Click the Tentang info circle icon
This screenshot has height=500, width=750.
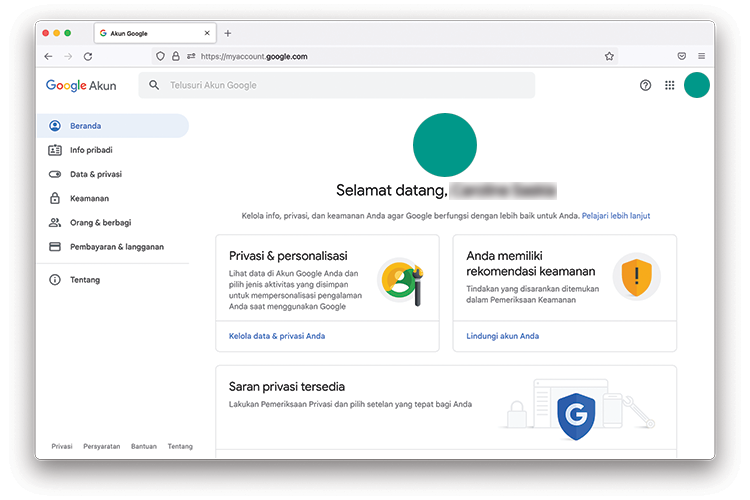click(x=55, y=279)
